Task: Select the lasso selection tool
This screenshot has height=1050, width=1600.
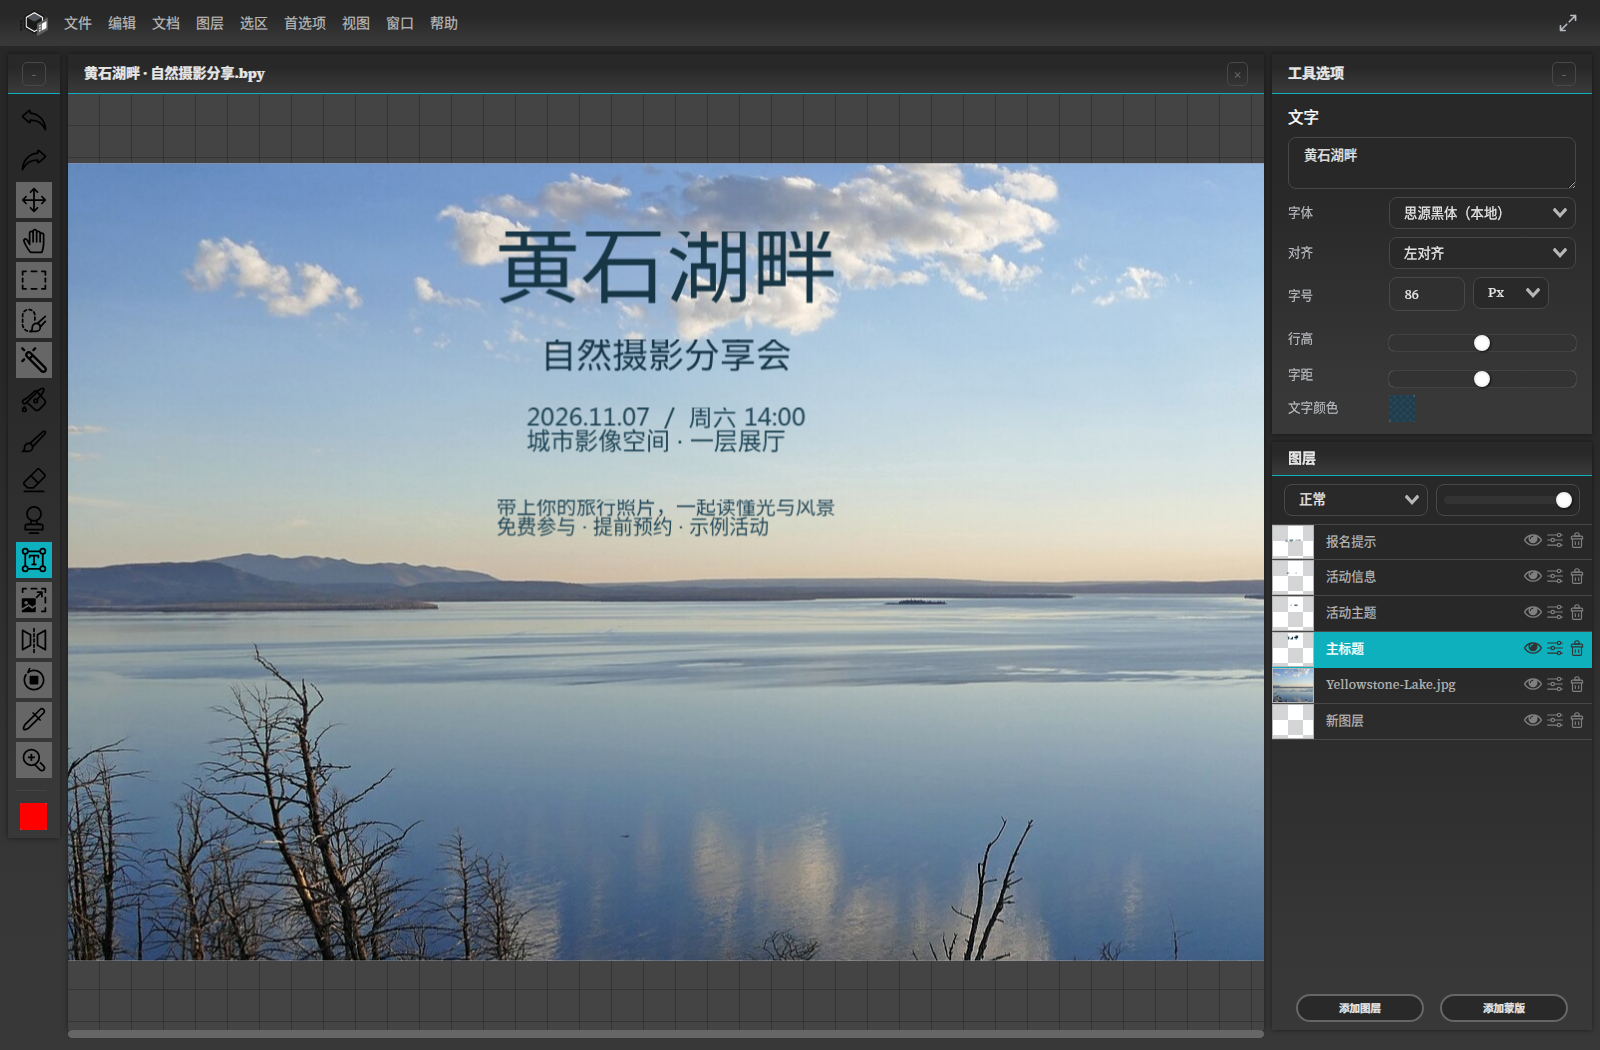Action: point(34,320)
